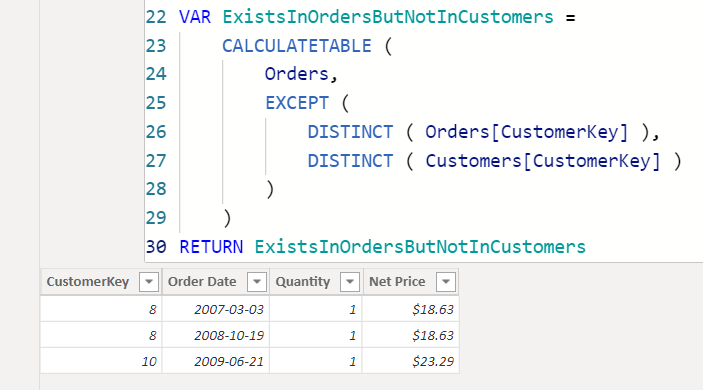Click the CALCULATETABLE function on line 23
This screenshot has height=390, width=703.
pyautogui.click(x=297, y=46)
